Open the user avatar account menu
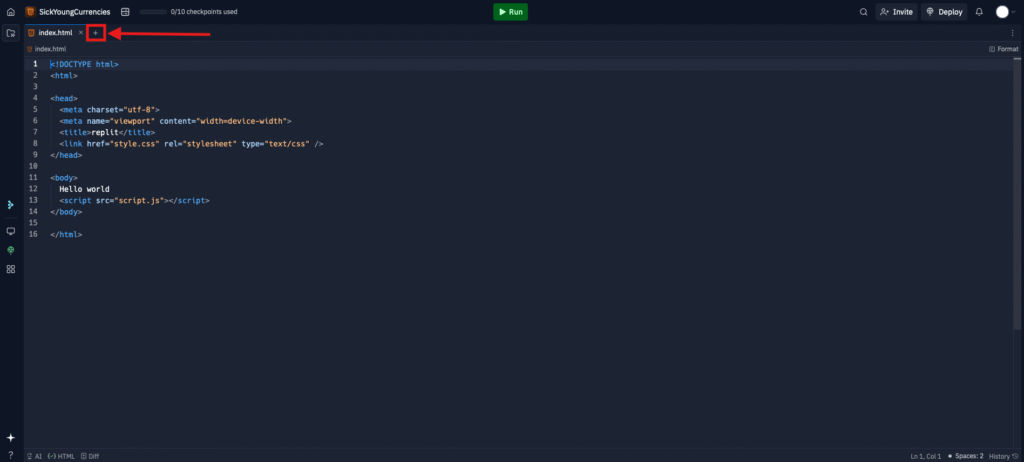Viewport: 1024px width, 462px height. tap(1002, 12)
